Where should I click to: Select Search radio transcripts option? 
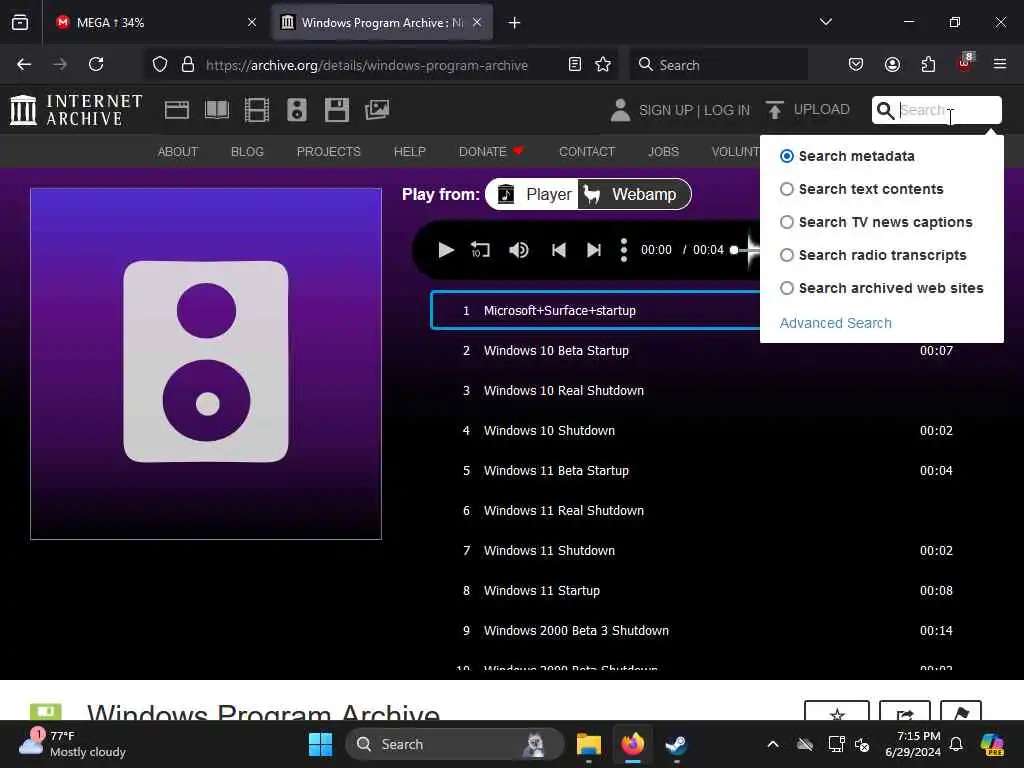coord(787,255)
